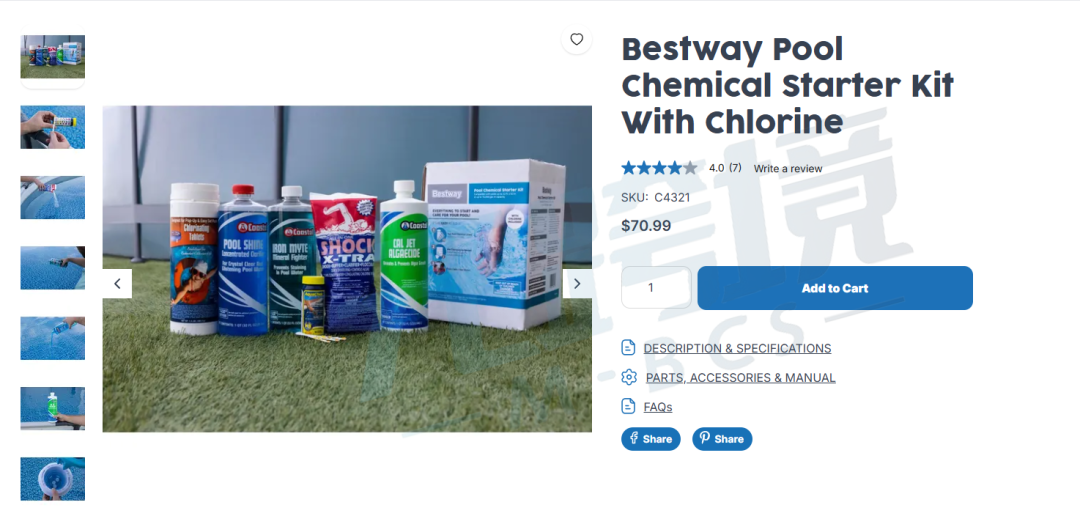Show next product image with right arrow

click(x=577, y=283)
